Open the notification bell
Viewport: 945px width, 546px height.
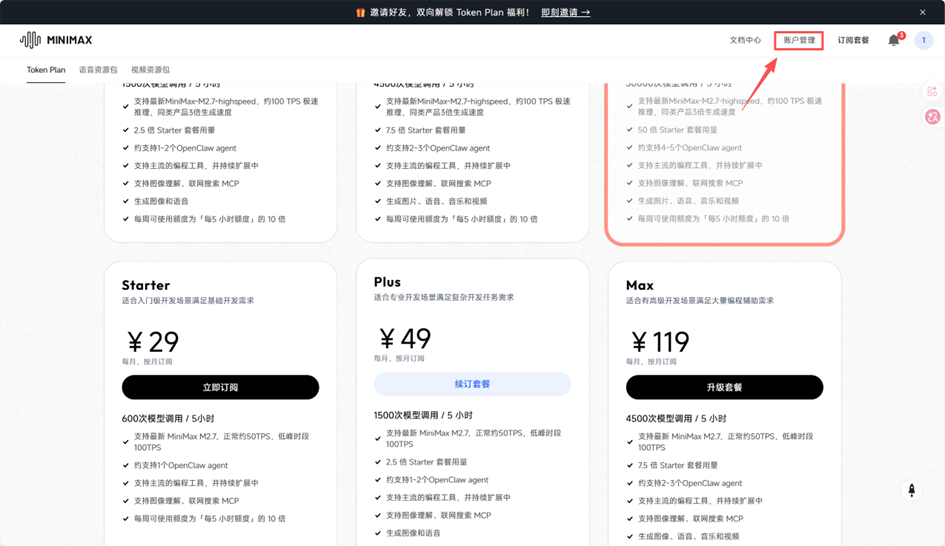[894, 40]
